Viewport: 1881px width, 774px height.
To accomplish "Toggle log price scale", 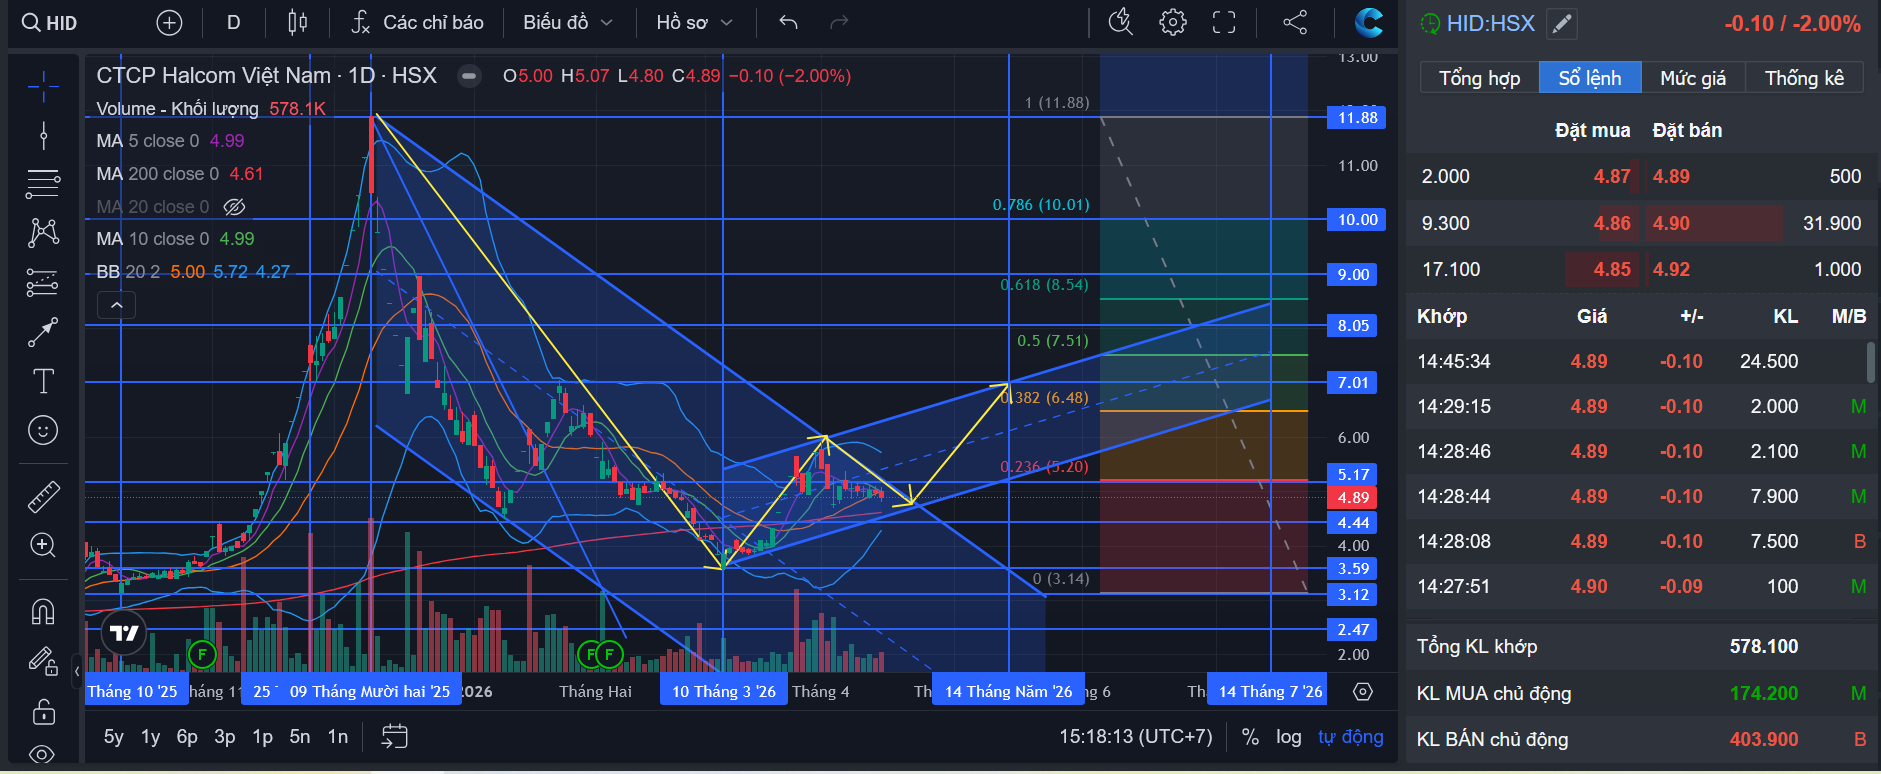I will click(x=1289, y=737).
